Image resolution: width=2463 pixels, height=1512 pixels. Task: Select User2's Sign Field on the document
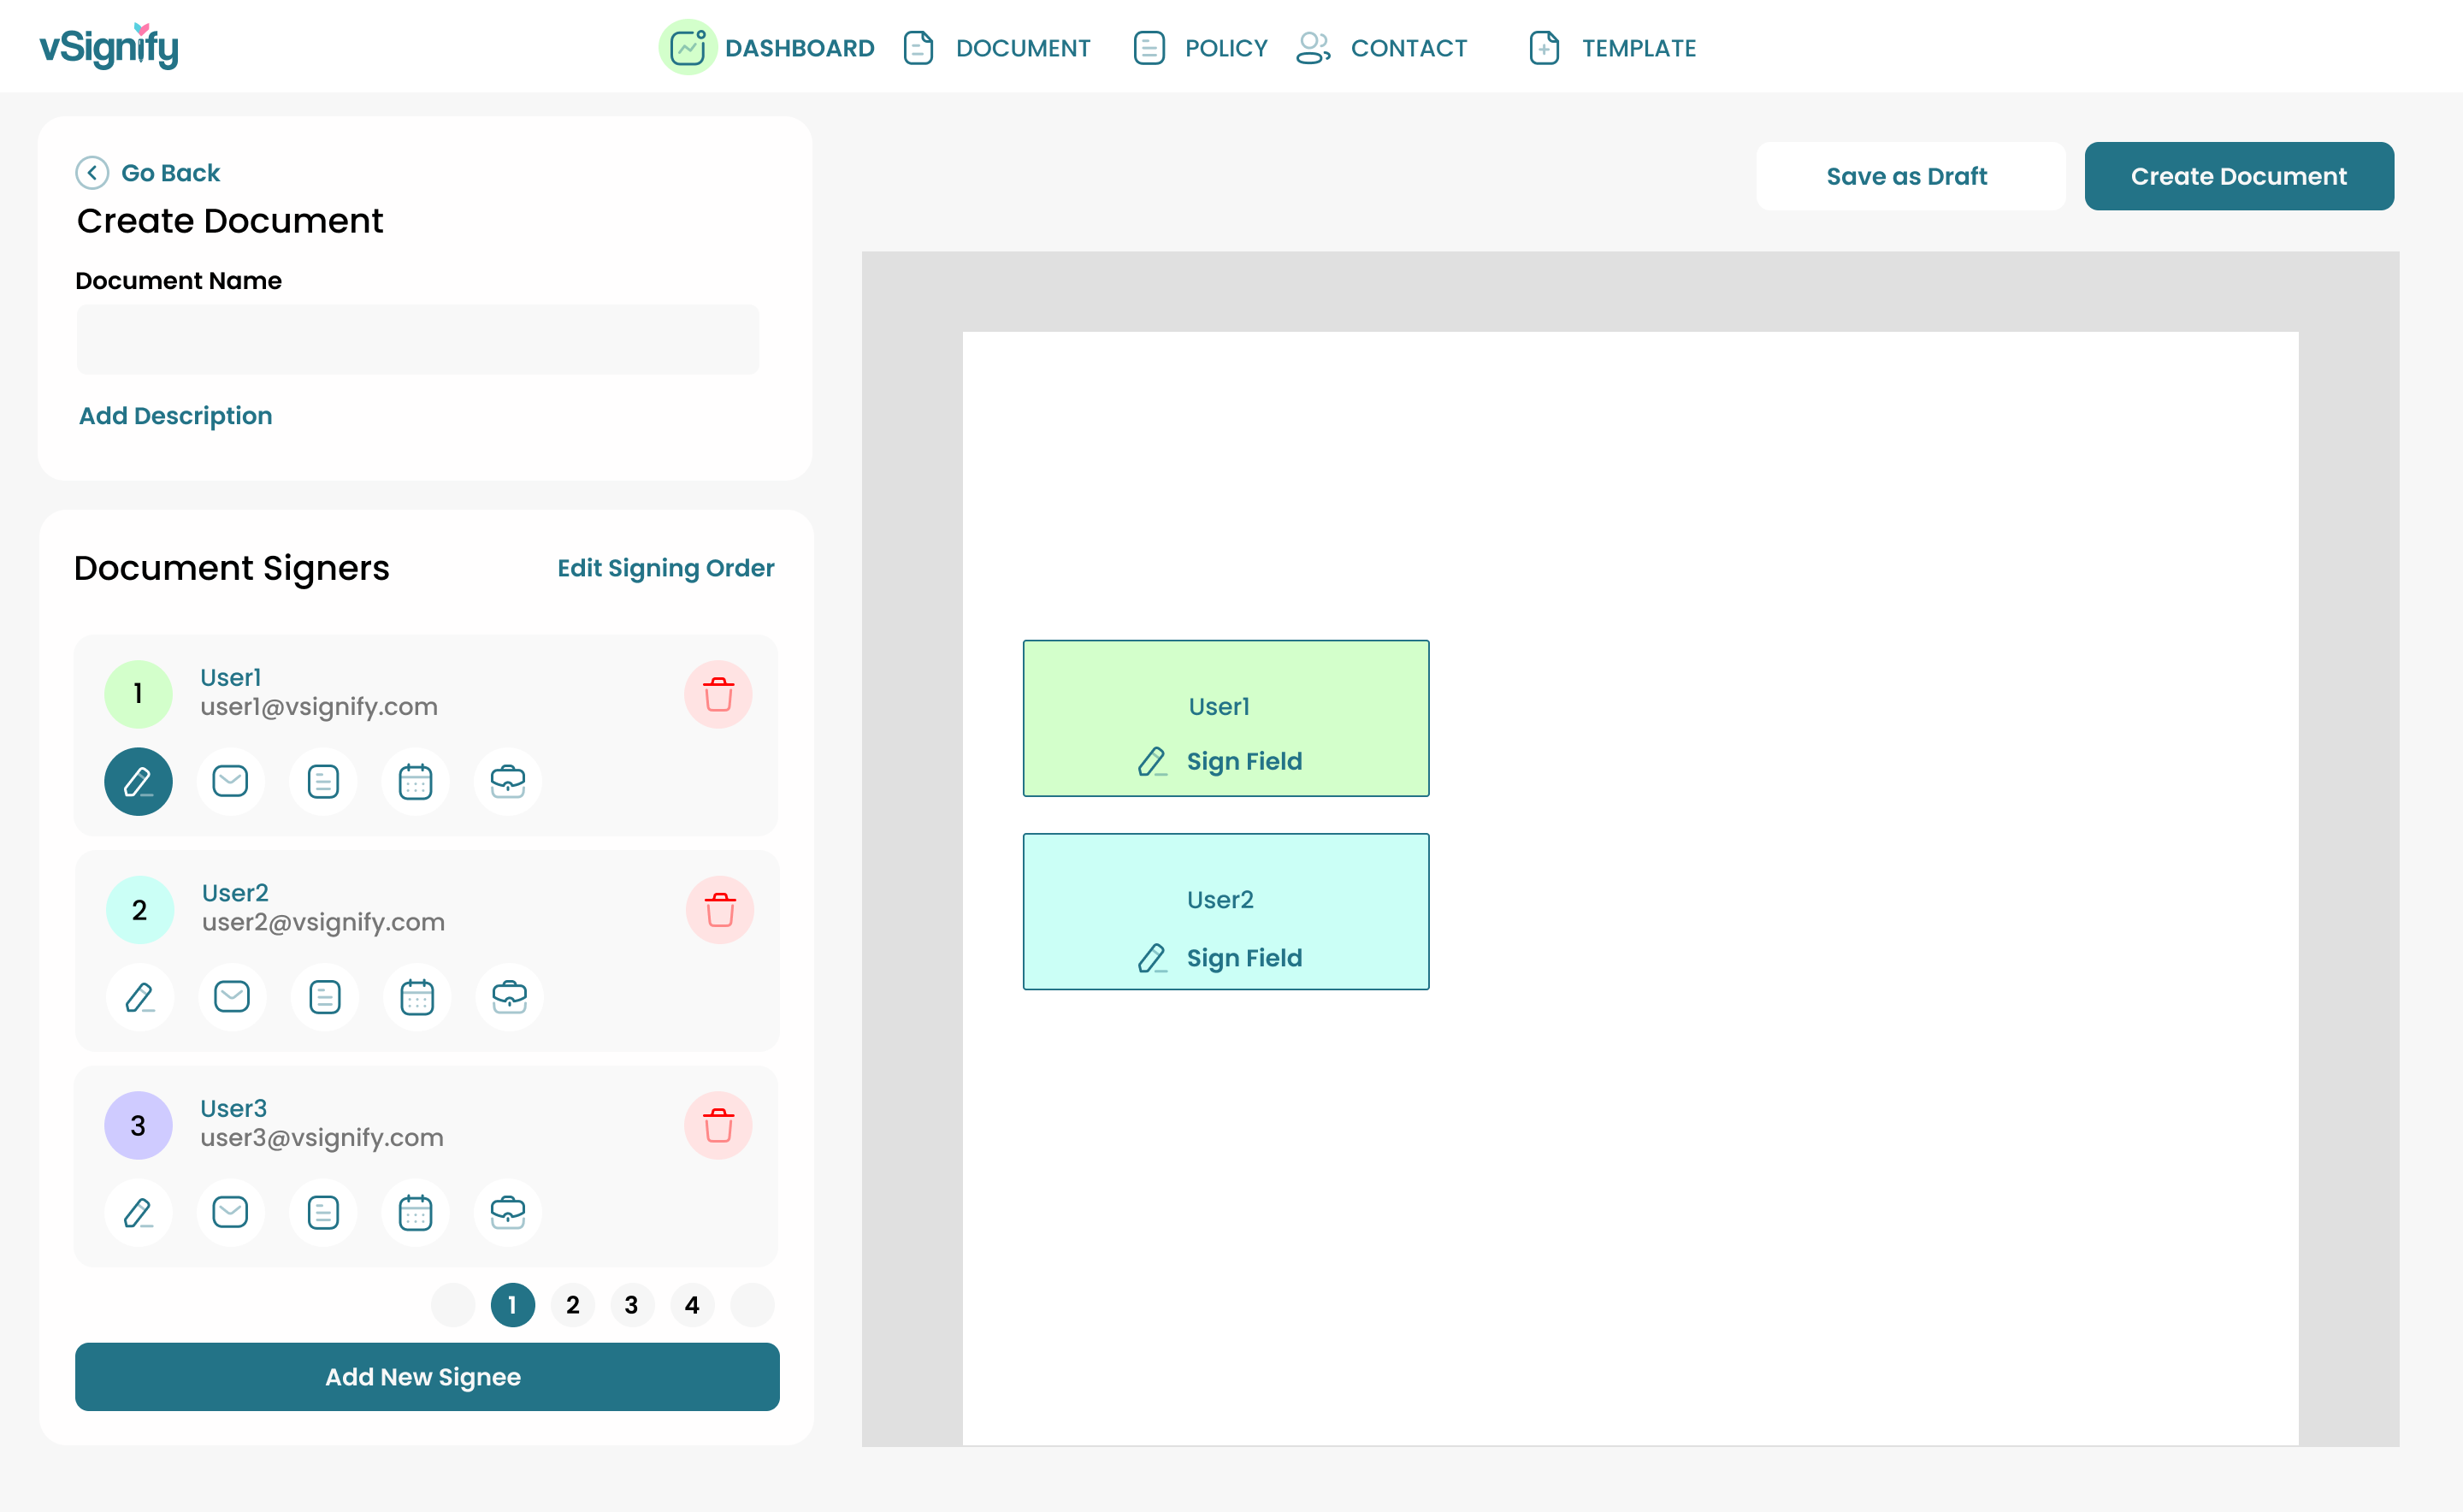[x=1225, y=911]
